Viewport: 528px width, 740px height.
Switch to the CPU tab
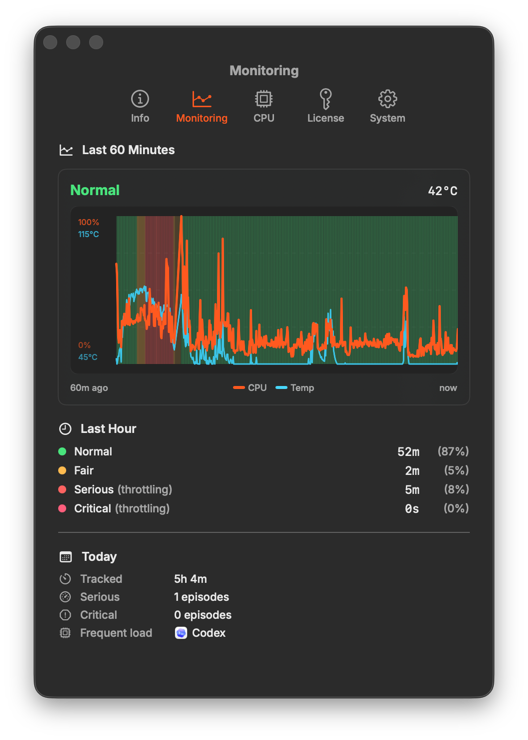tap(263, 106)
